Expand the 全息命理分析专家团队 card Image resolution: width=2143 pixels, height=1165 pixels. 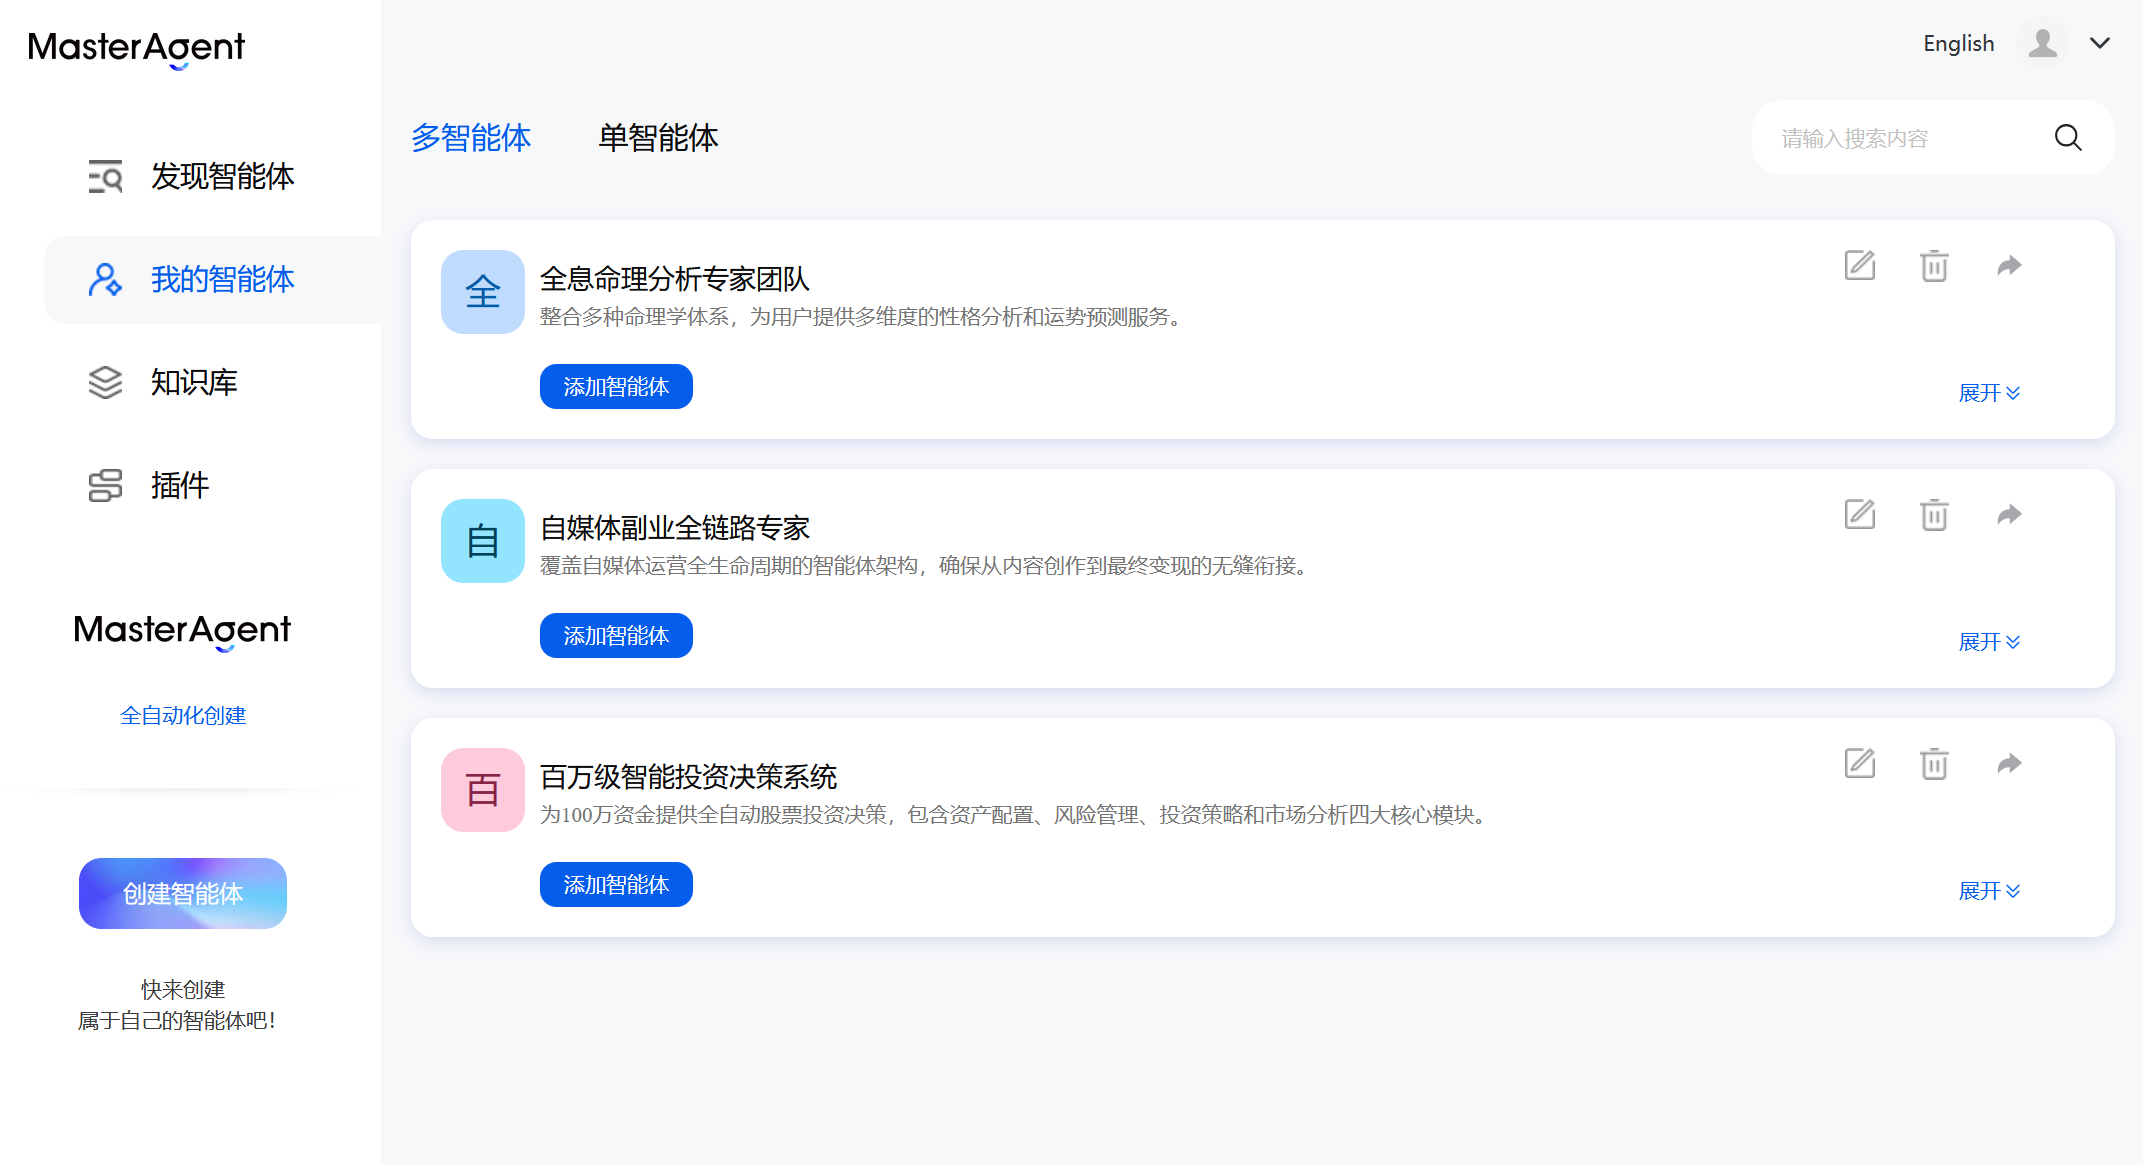[x=1989, y=393]
